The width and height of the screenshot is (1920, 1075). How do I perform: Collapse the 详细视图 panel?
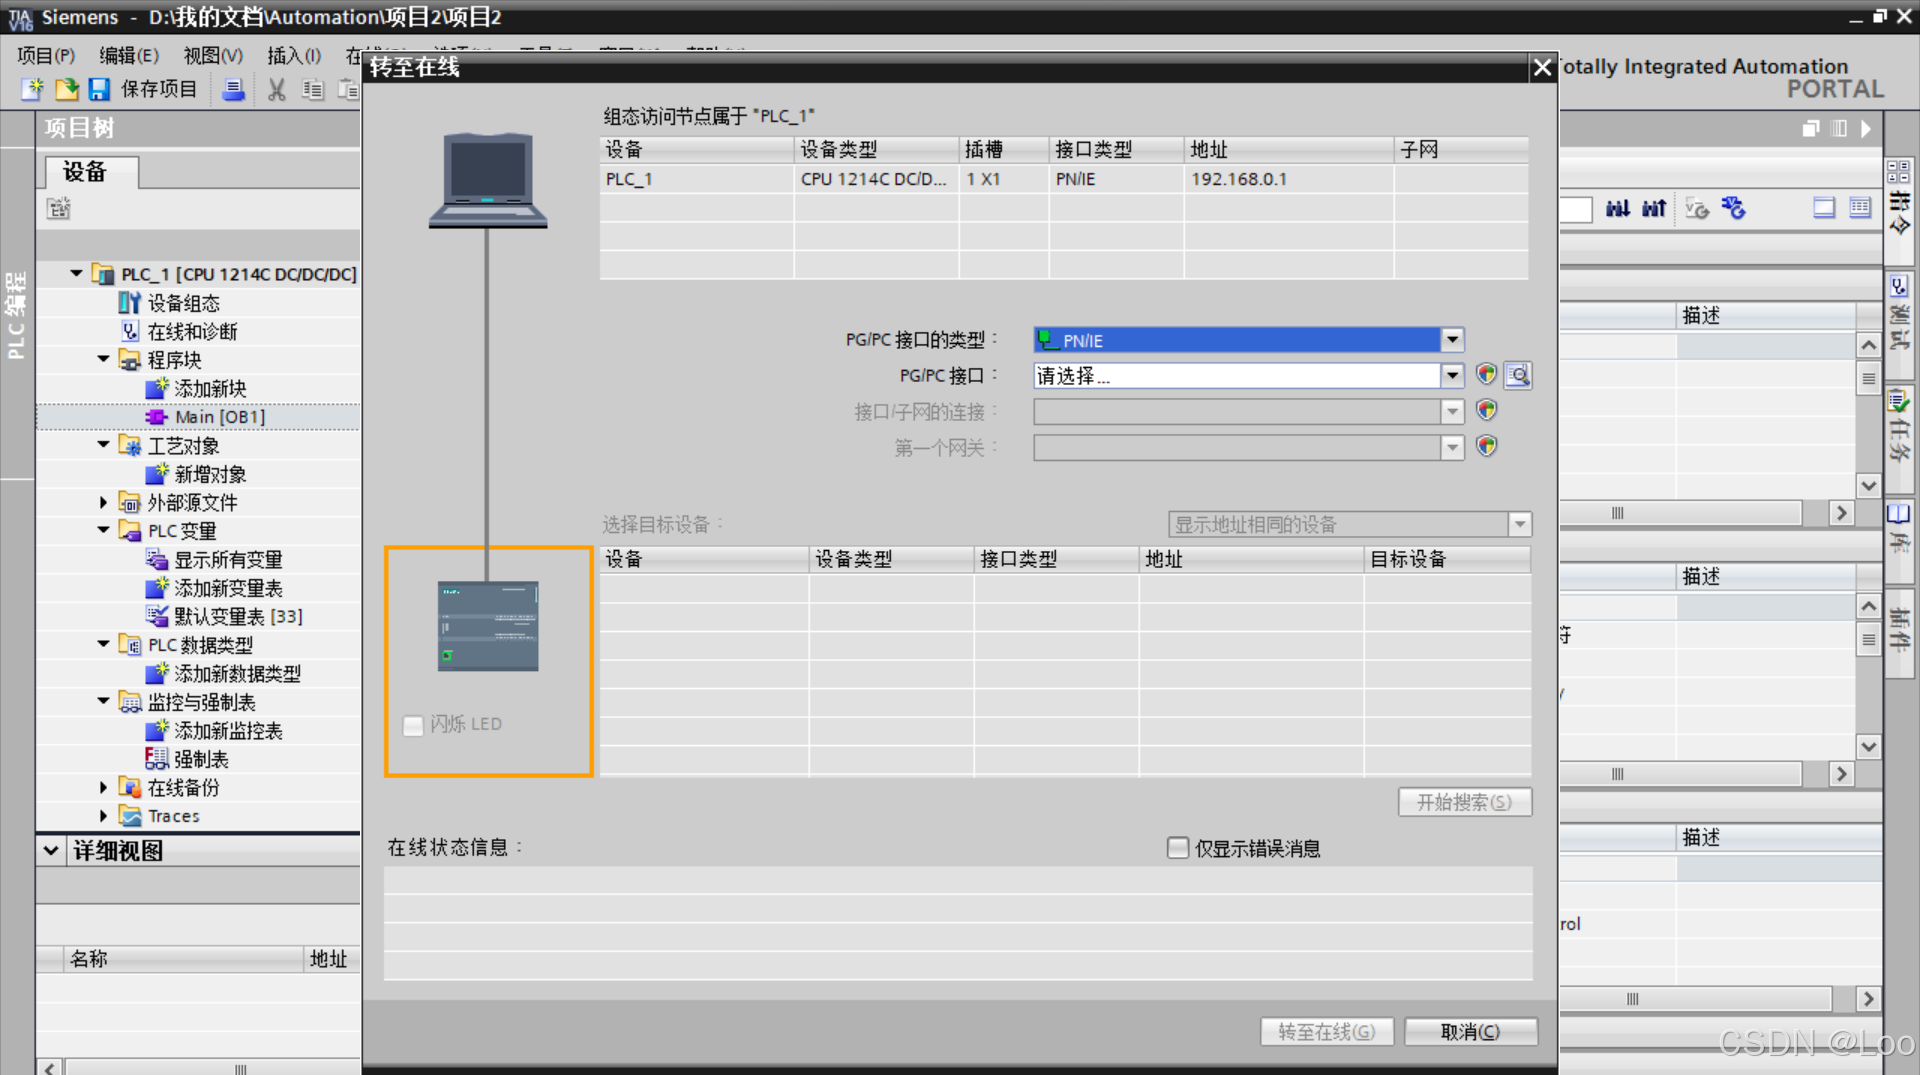pos(51,850)
